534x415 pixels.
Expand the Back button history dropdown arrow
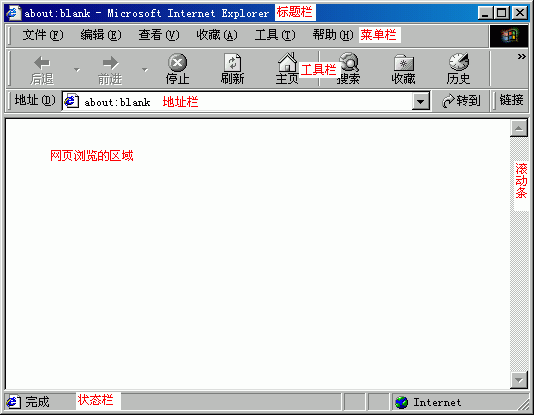point(77,69)
